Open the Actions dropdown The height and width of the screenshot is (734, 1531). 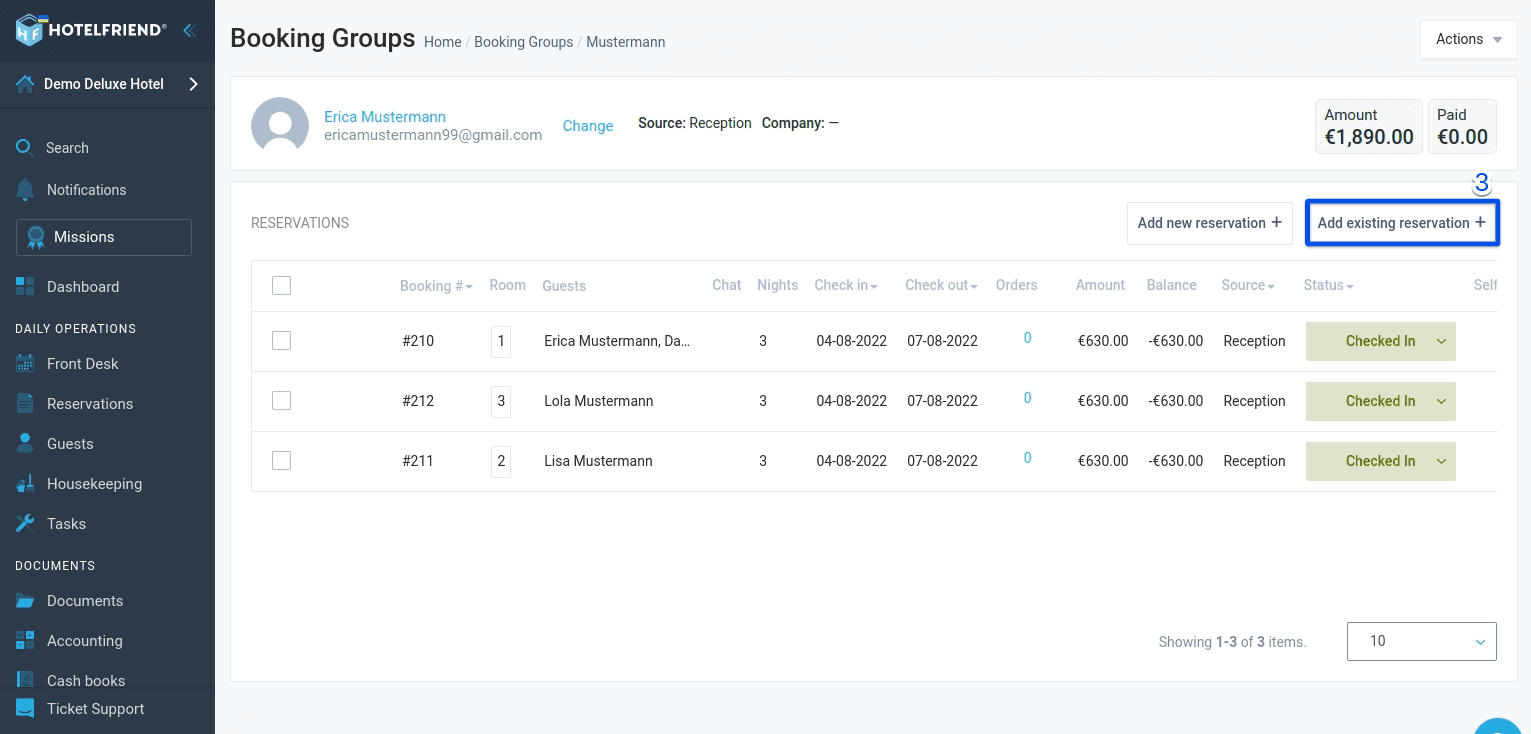[x=1468, y=39]
